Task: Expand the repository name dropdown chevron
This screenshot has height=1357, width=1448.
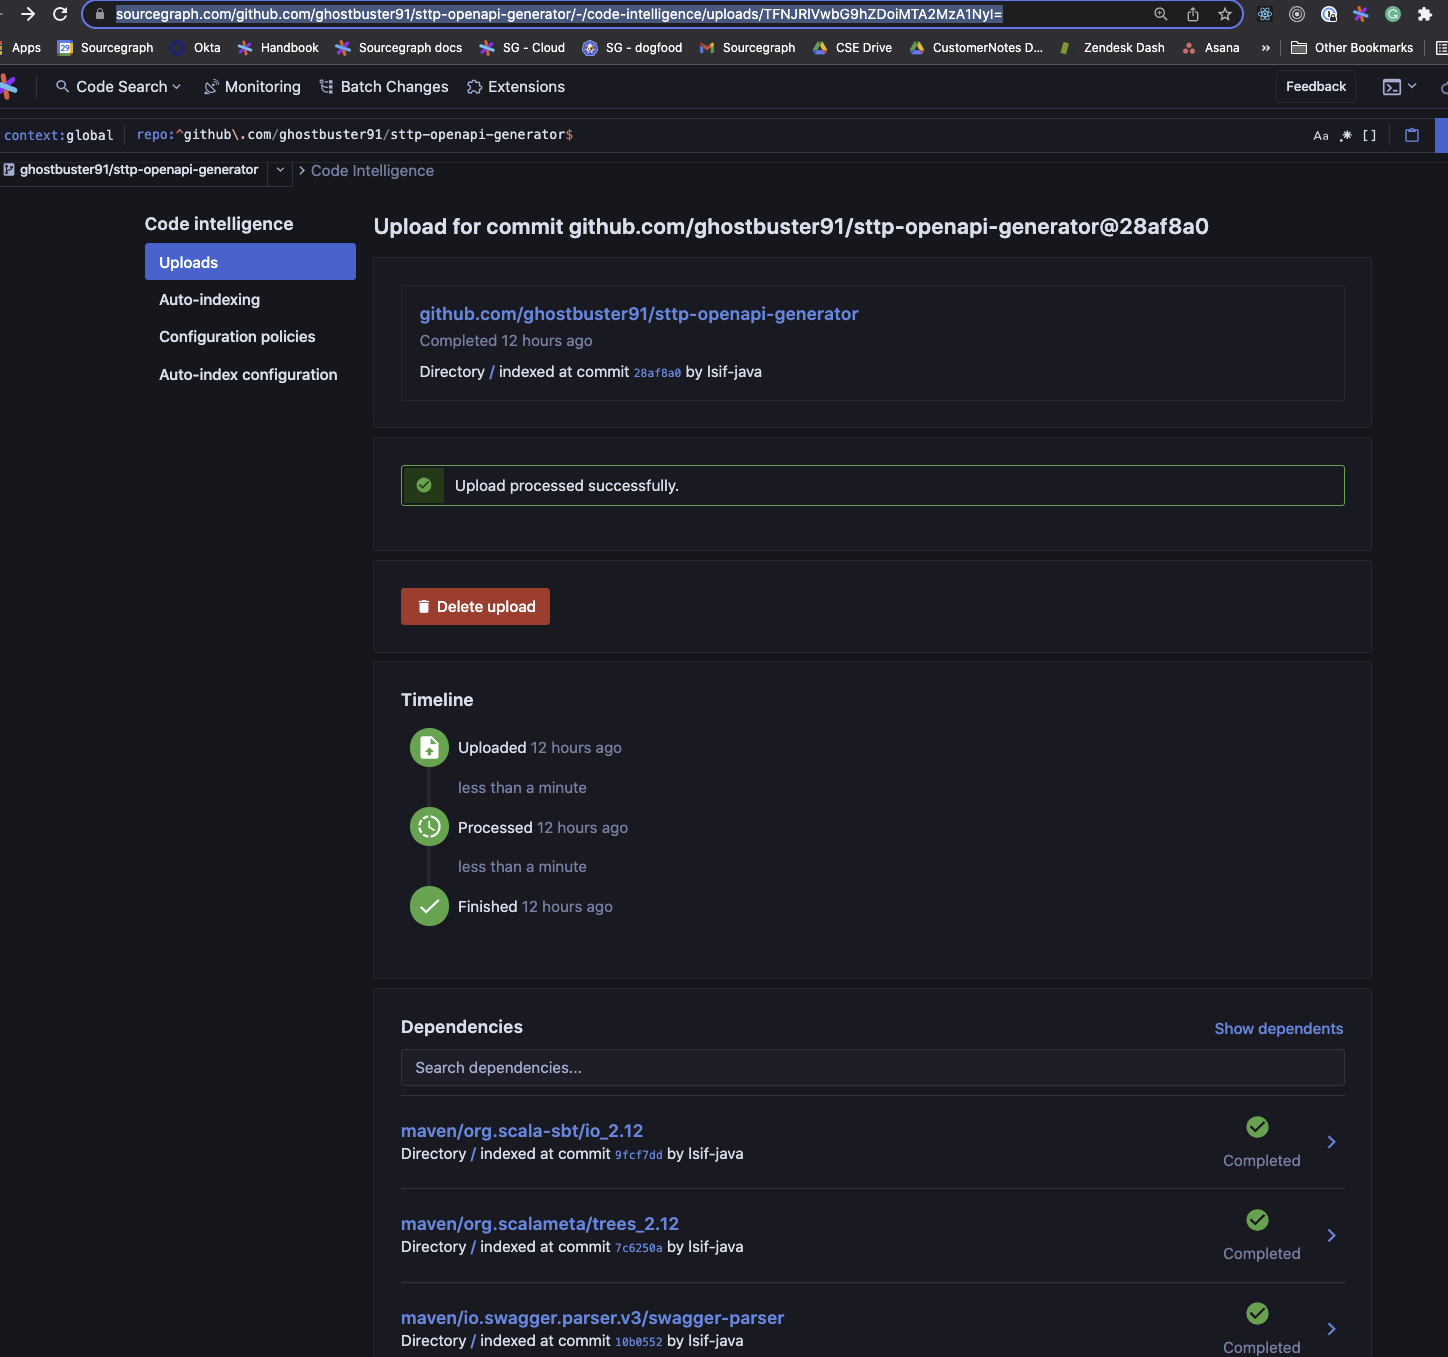Action: 281,170
